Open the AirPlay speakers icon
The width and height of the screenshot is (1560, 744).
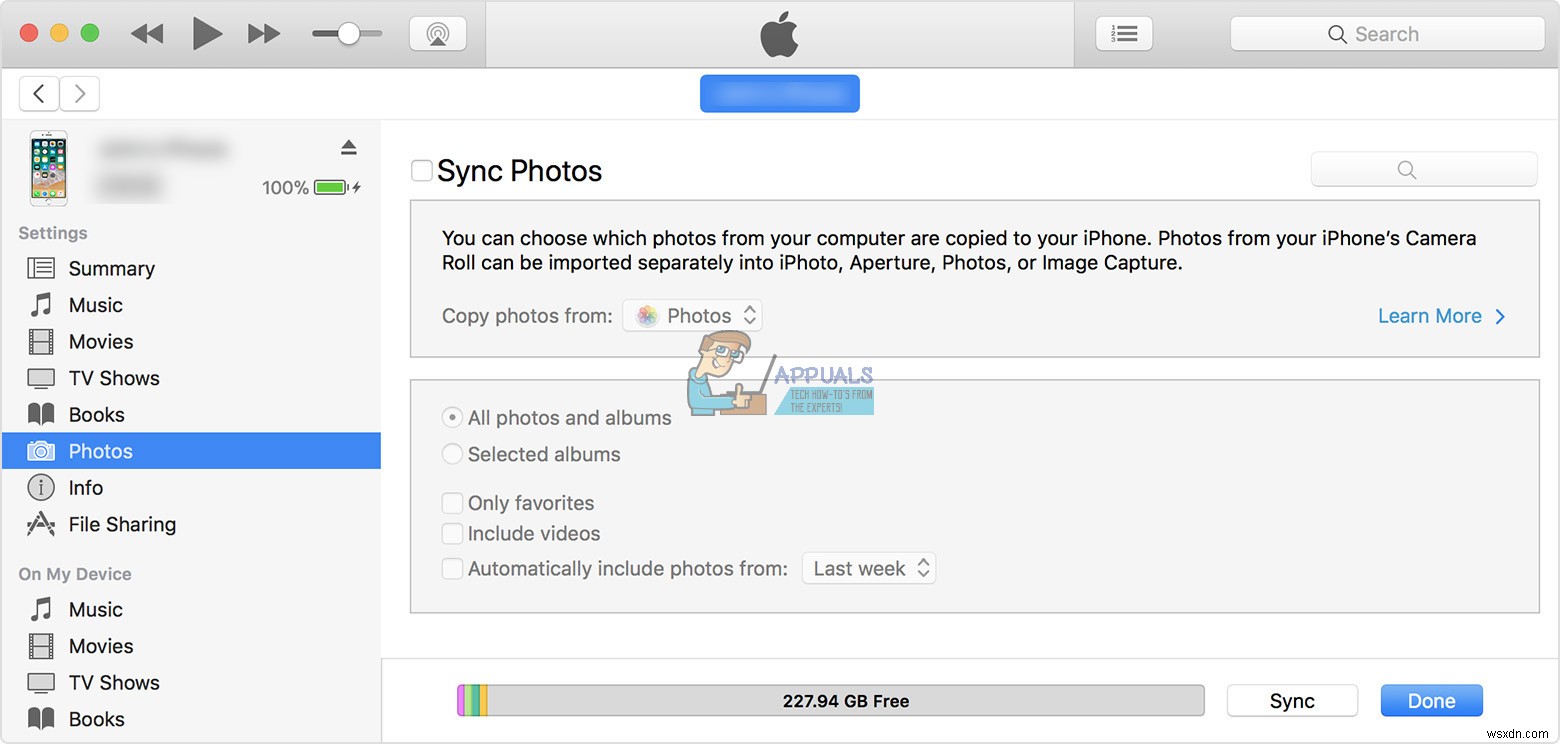(438, 32)
